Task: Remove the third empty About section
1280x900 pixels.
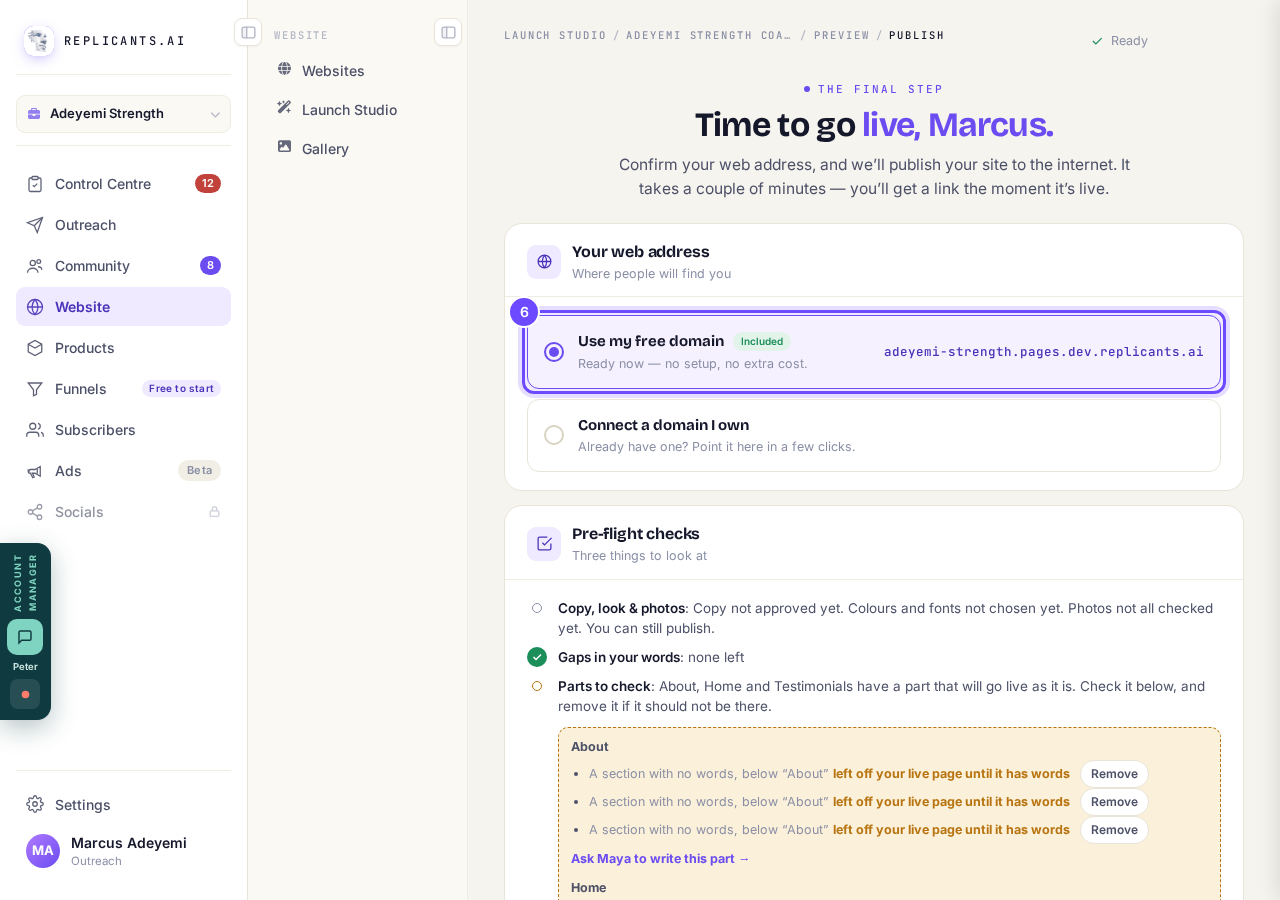Action: (x=1114, y=830)
